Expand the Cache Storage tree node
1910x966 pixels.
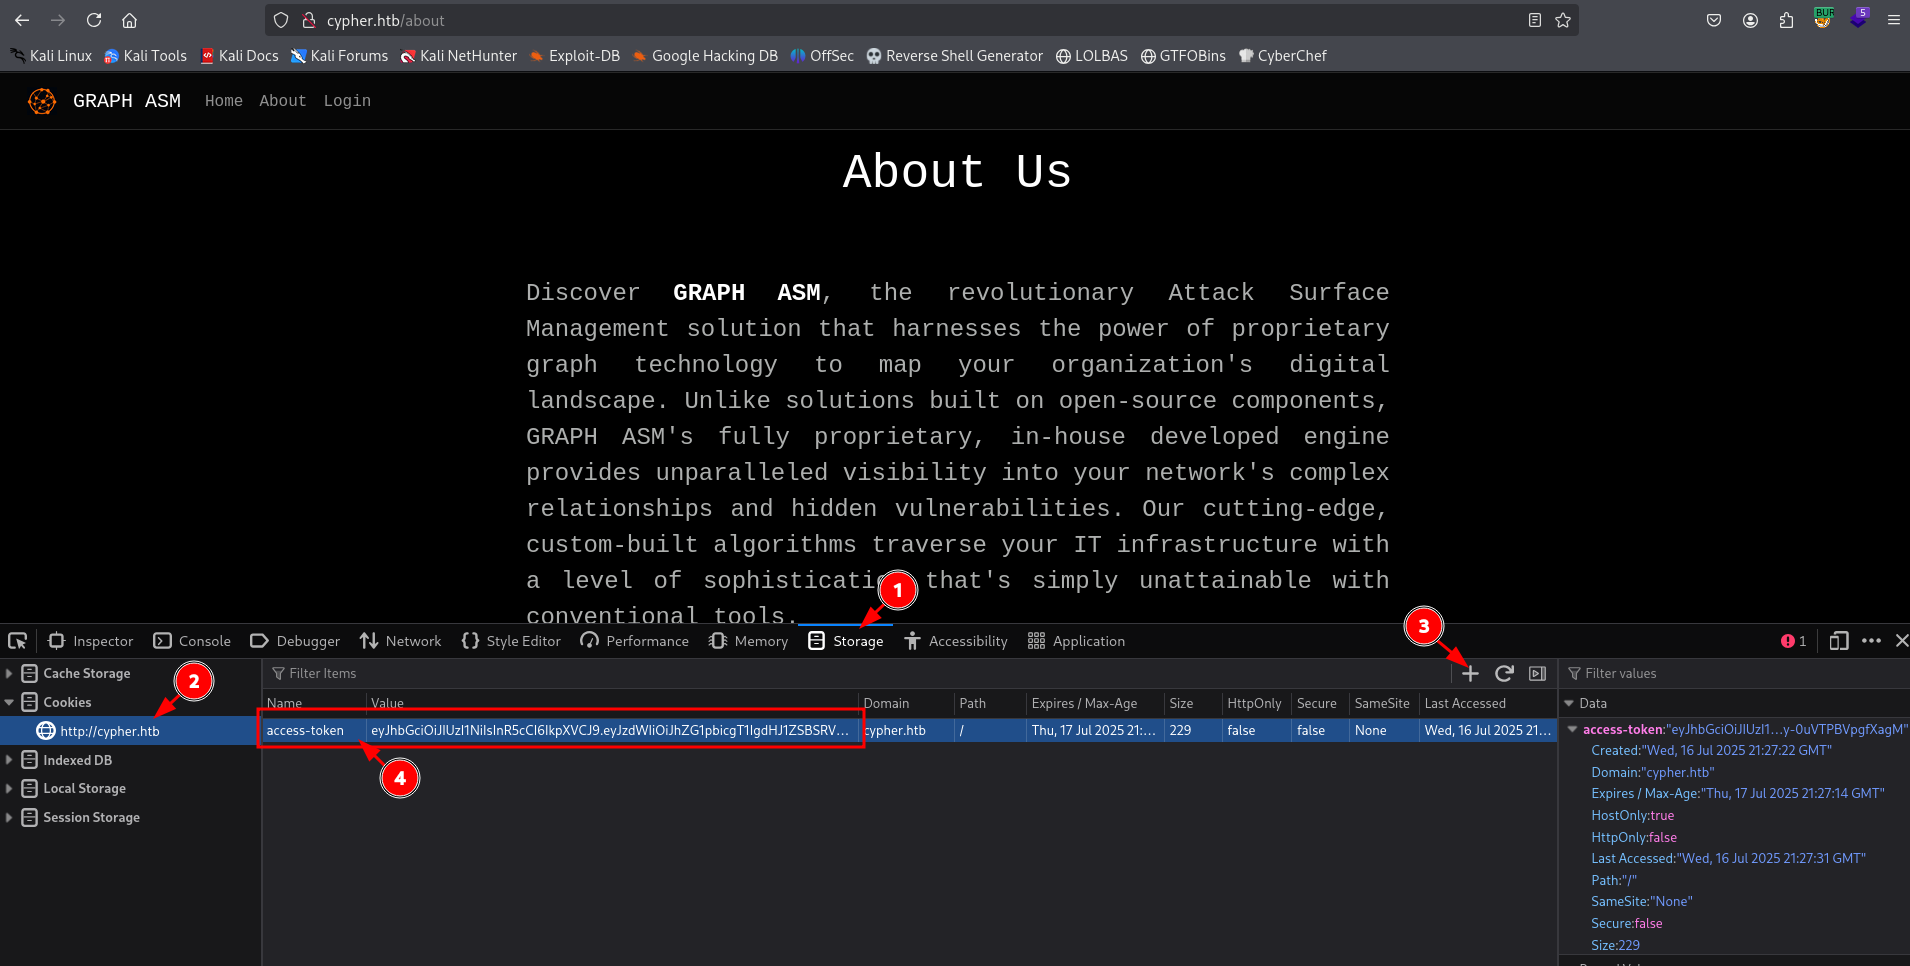tap(9, 674)
